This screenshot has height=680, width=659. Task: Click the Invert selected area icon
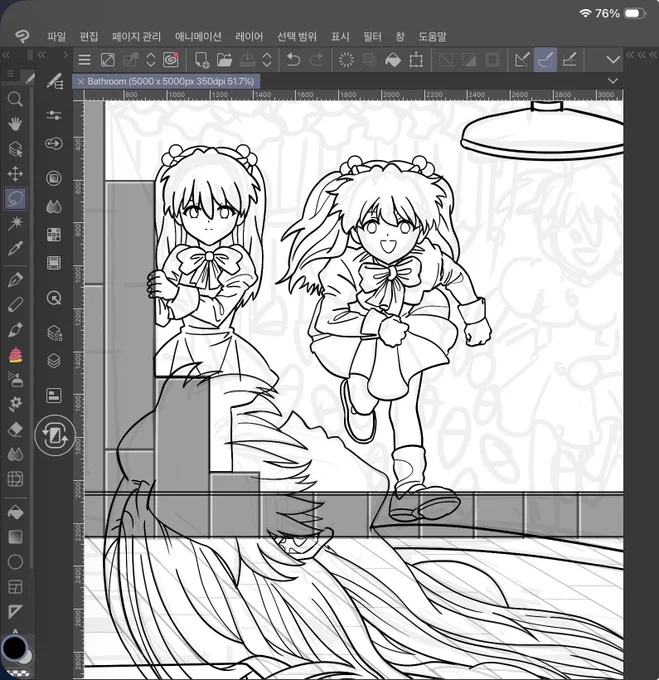[469, 60]
